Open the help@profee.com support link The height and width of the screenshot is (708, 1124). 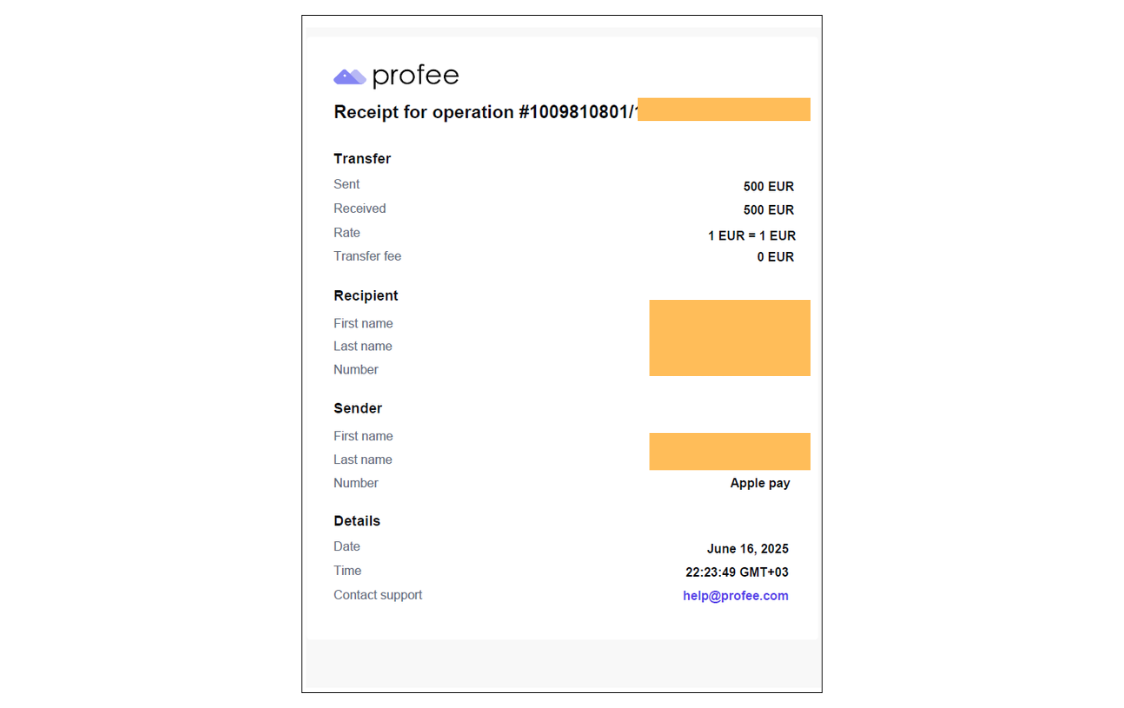(x=735, y=595)
